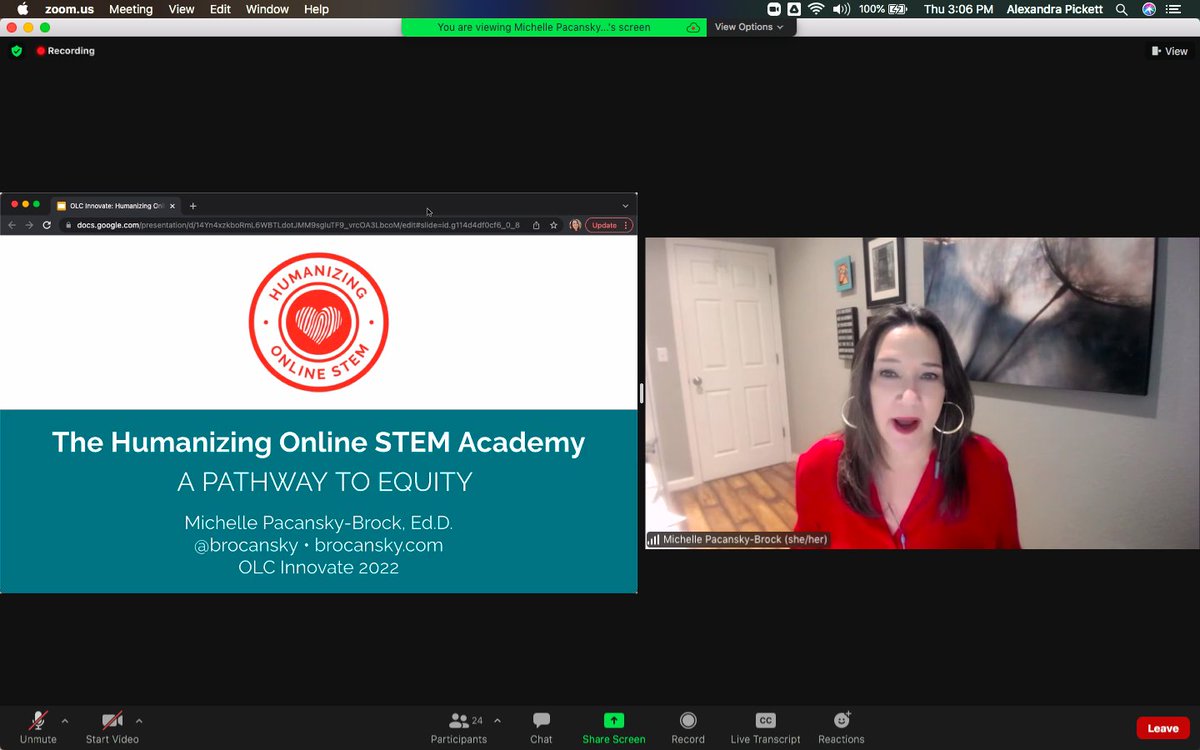Click the Humanizing Online STEM logo
Screen dimensions: 1200x750
click(318, 322)
